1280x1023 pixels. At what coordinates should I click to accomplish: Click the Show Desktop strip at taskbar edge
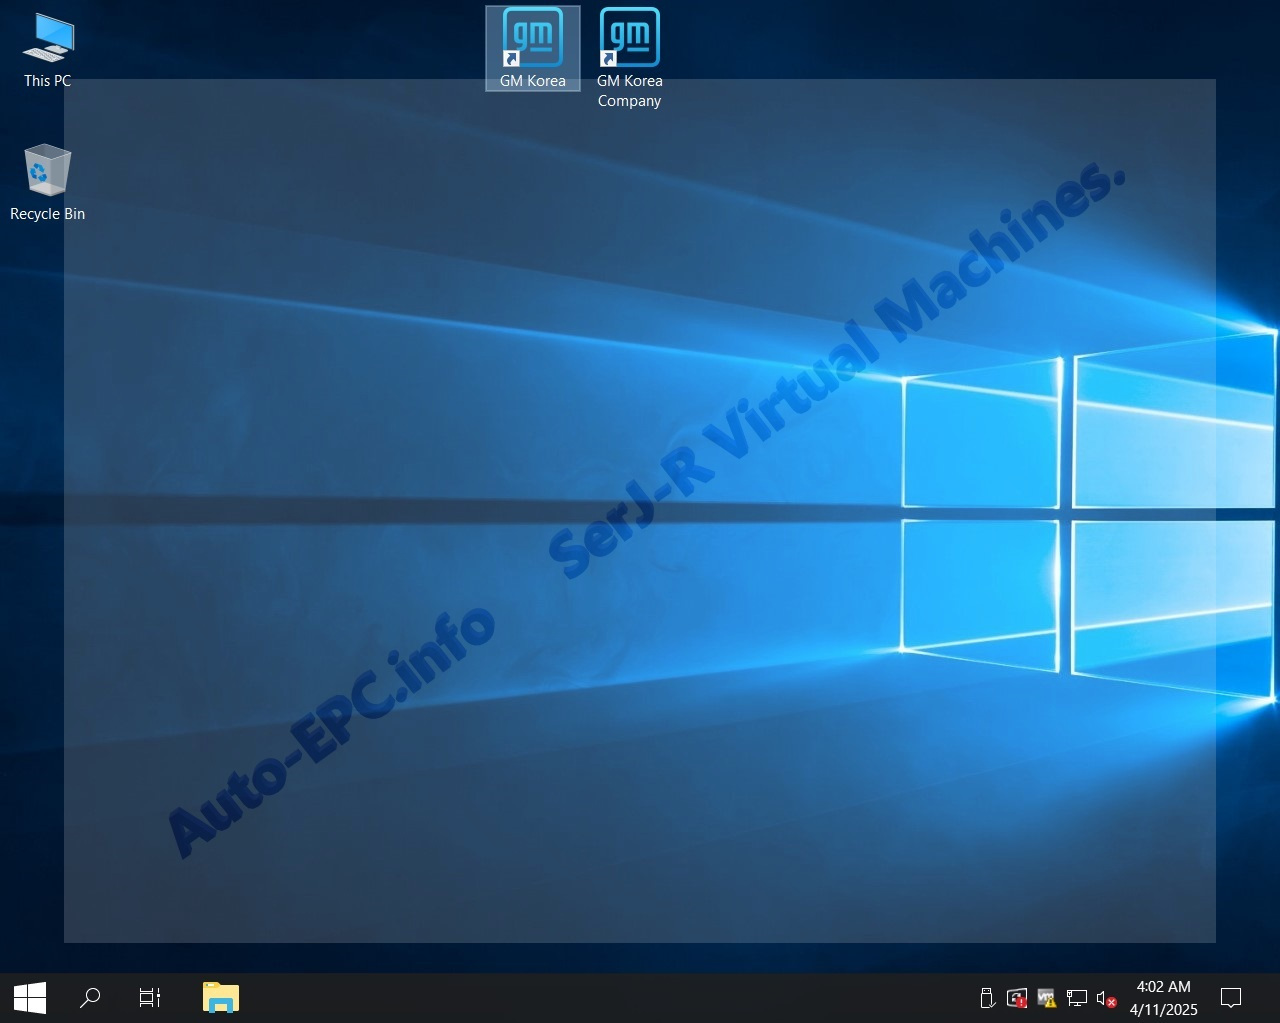tap(1277, 997)
